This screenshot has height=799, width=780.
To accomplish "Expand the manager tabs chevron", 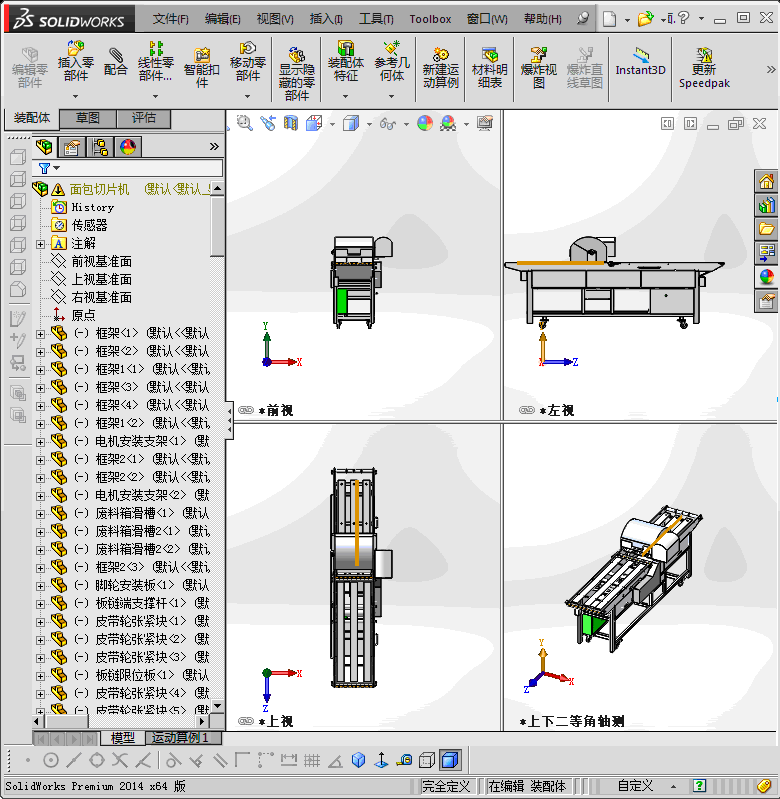I will tap(214, 147).
